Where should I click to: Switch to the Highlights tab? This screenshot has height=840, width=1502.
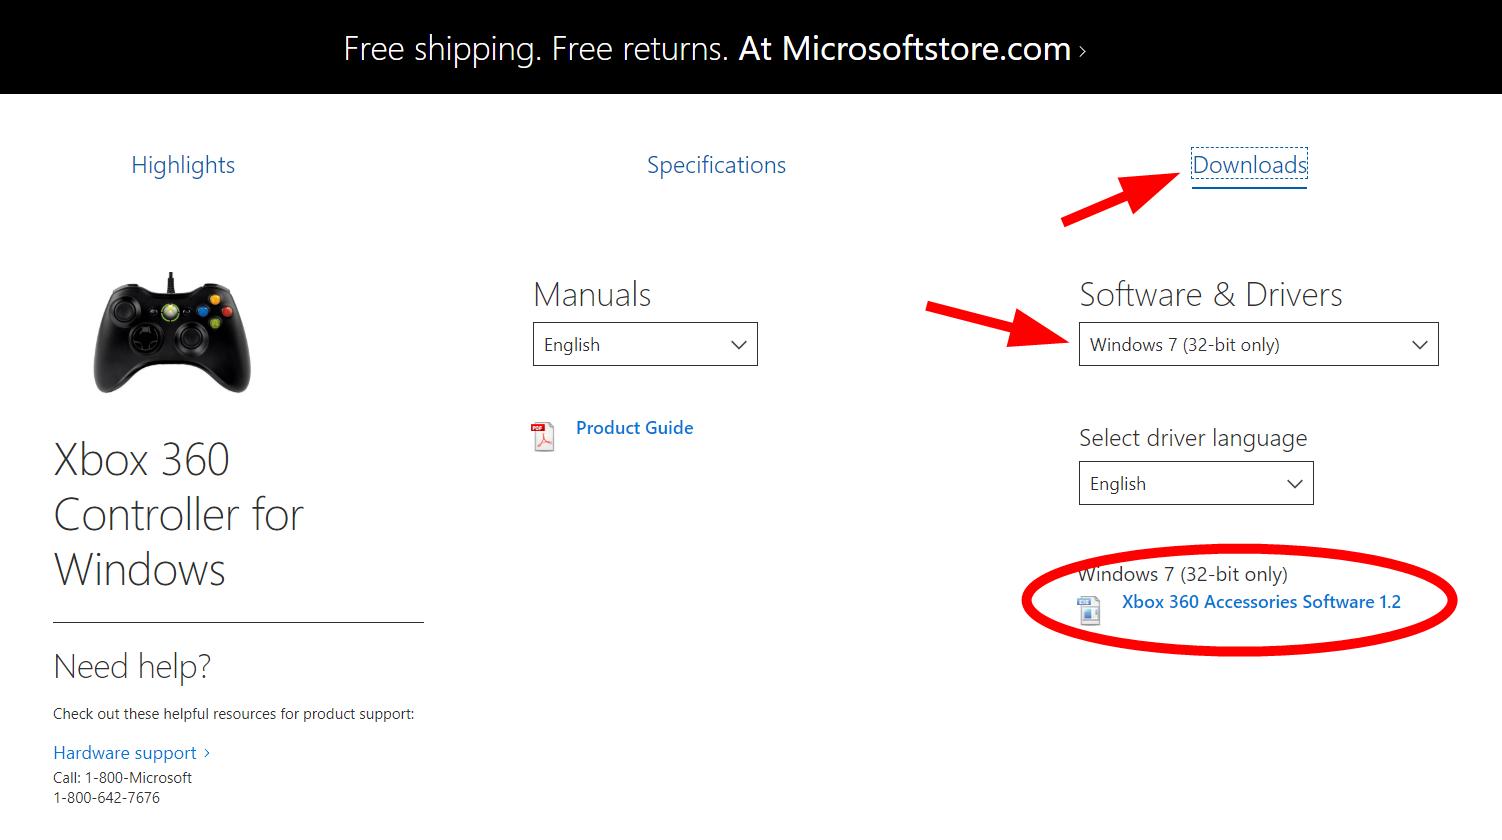pos(183,165)
